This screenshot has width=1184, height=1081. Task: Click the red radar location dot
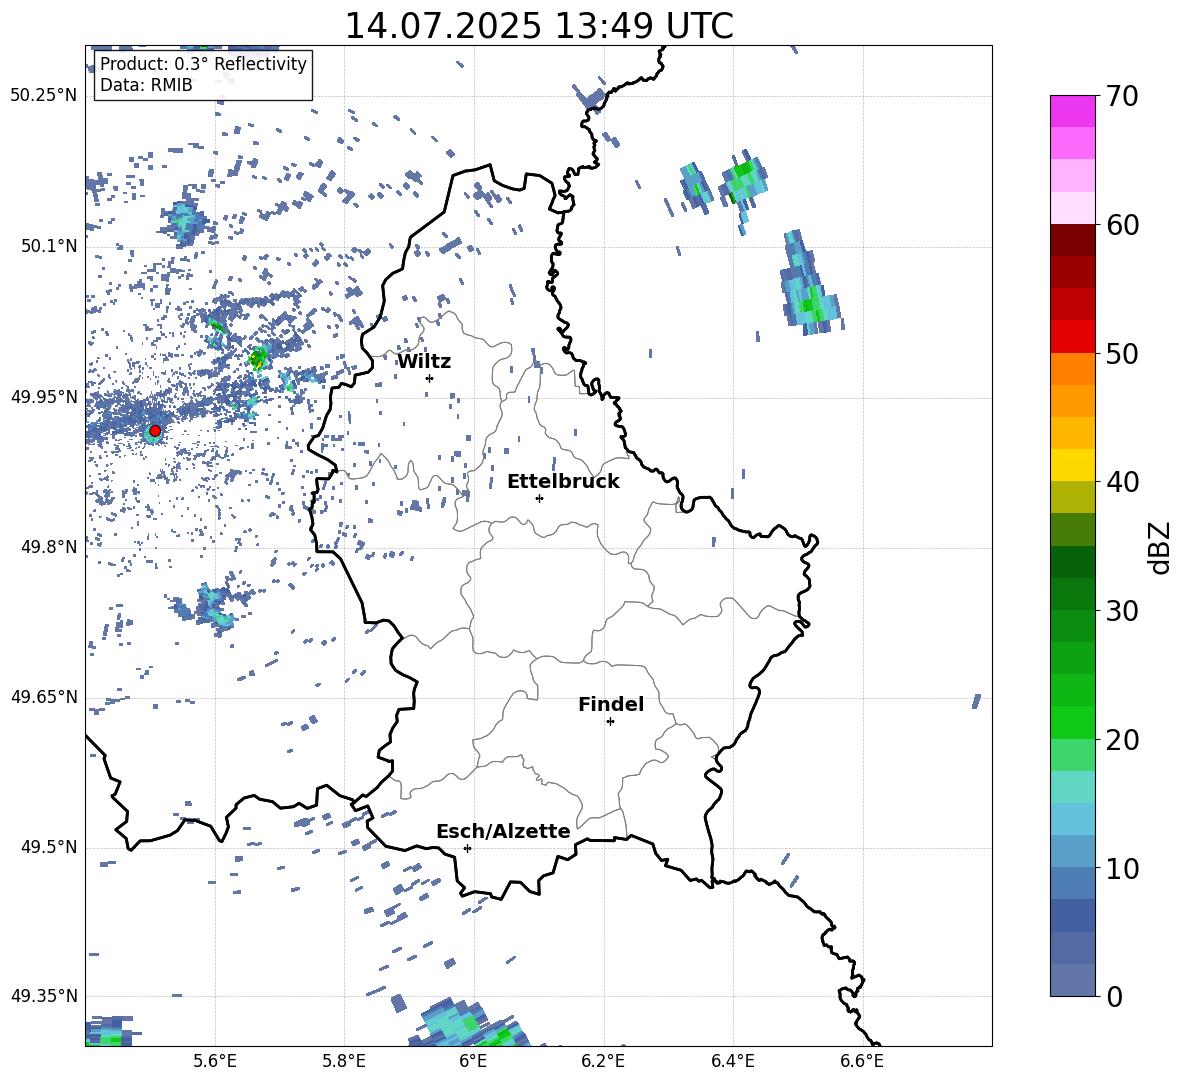[155, 431]
